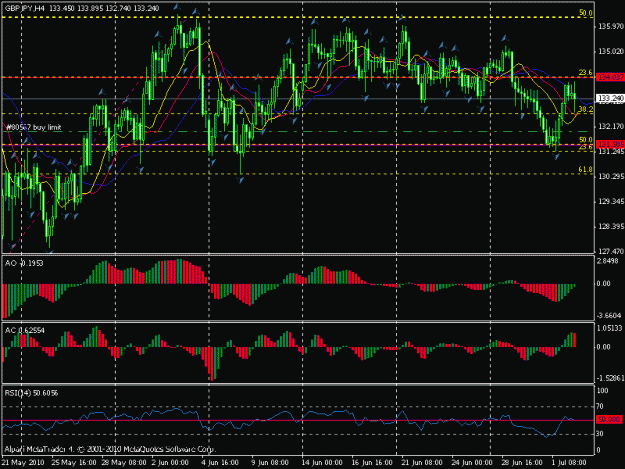Click the 128.395 price axis value
The height and width of the screenshot is (469, 625).
pyautogui.click(x=611, y=226)
